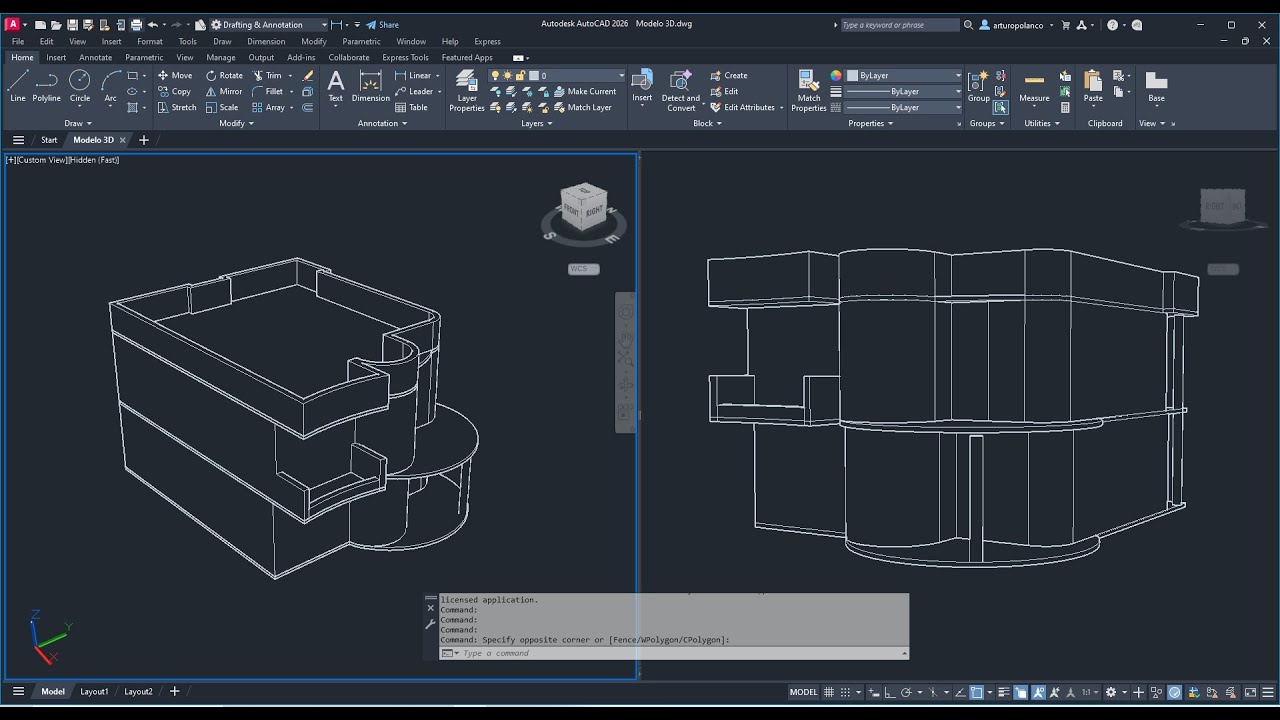Open the Drafting & Annotation workspace dropdown
Screen dimensions: 1280x720
(x=268, y=24)
